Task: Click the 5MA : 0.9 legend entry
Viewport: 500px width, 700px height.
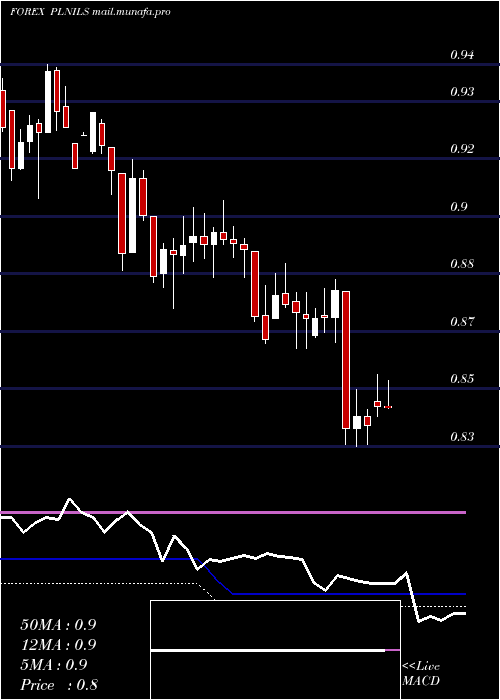Action: tap(54, 665)
